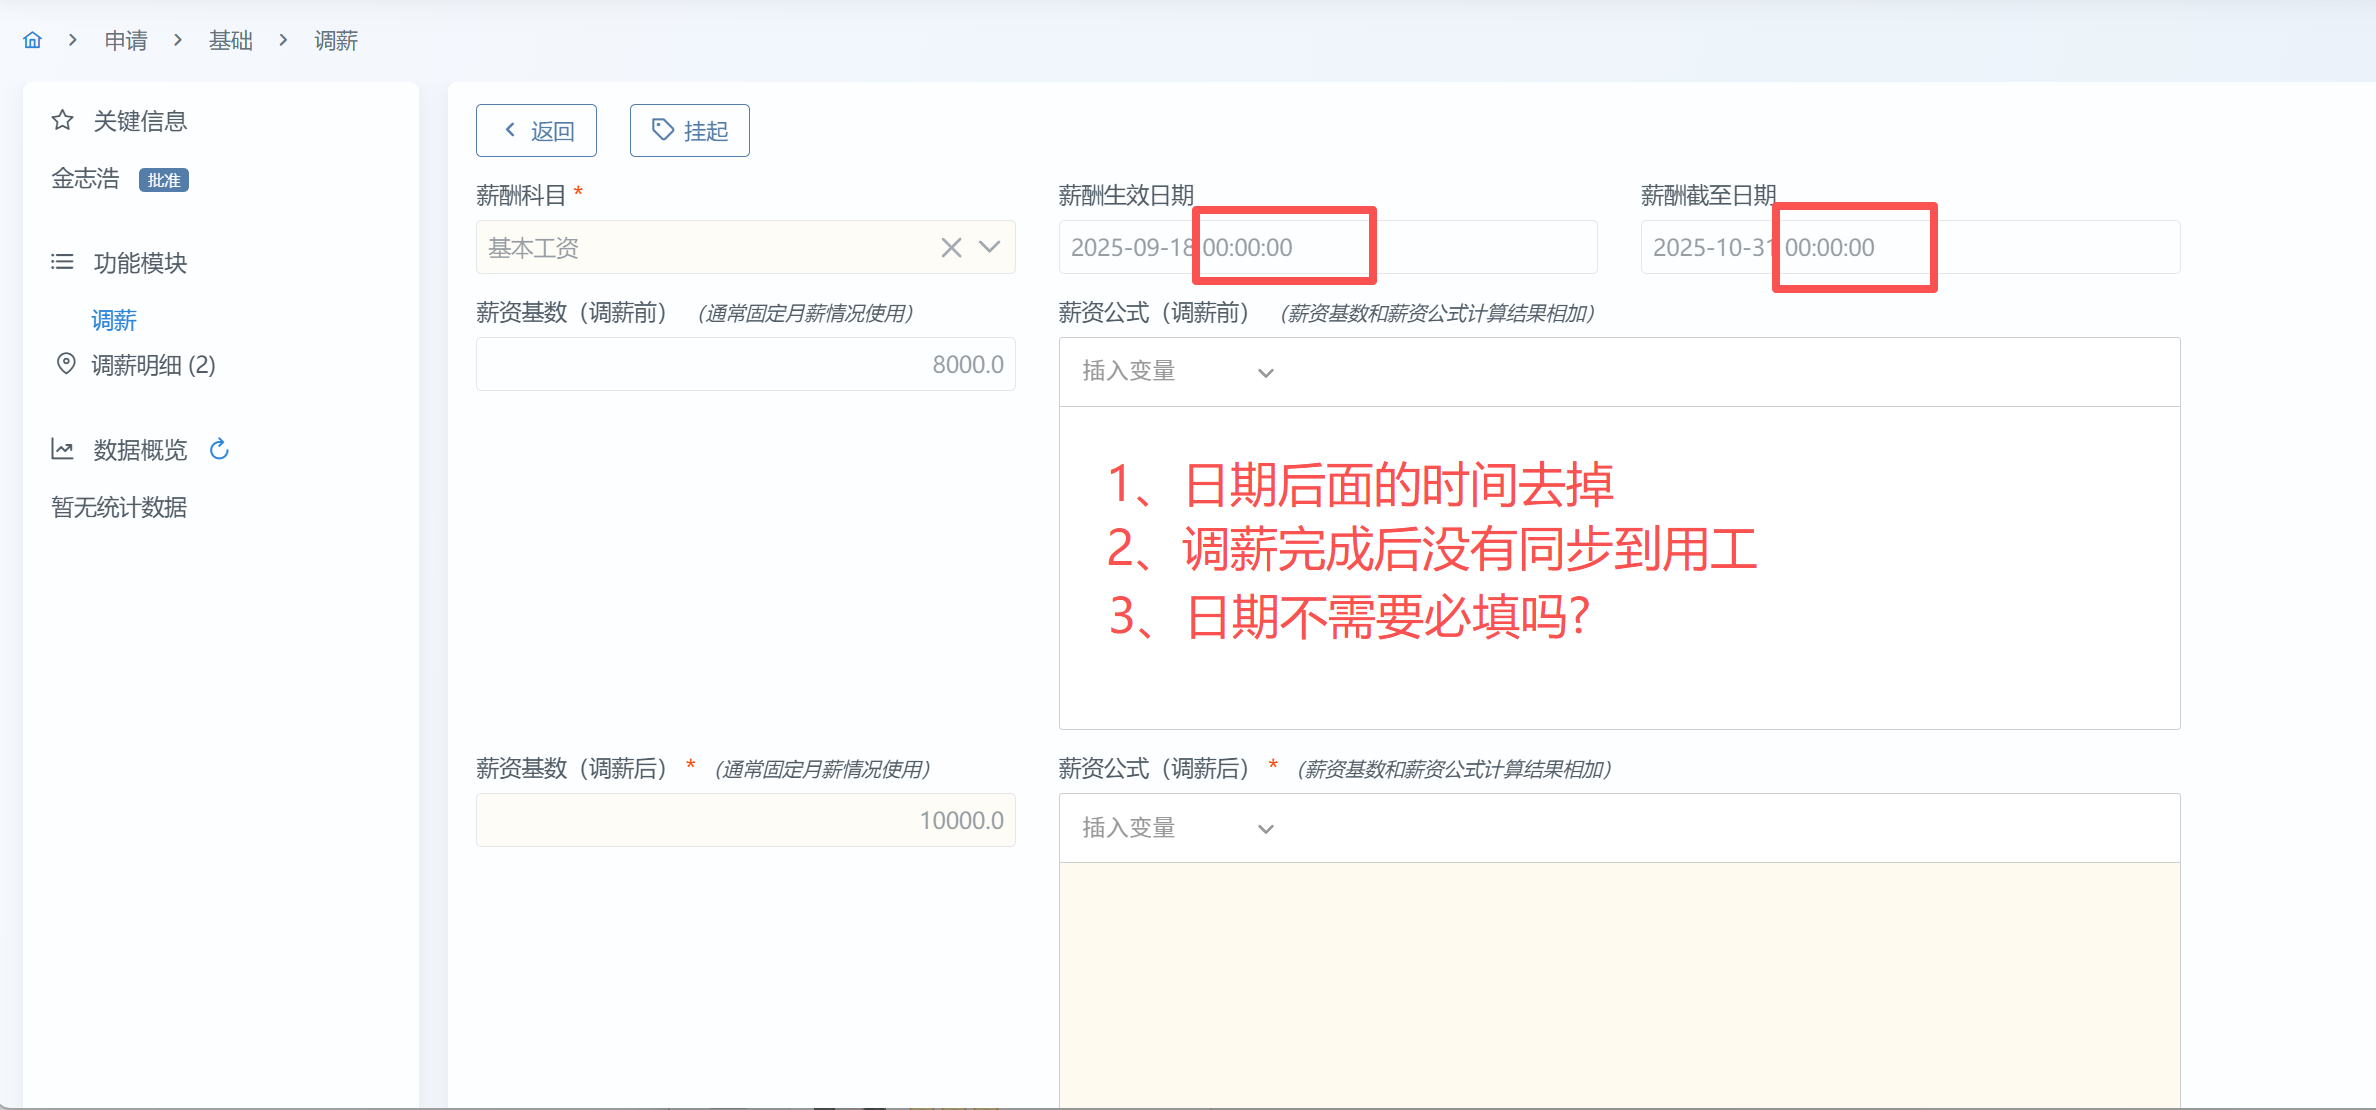Click the 挂起 button
Viewport: 2376px width, 1110px height.
(690, 131)
